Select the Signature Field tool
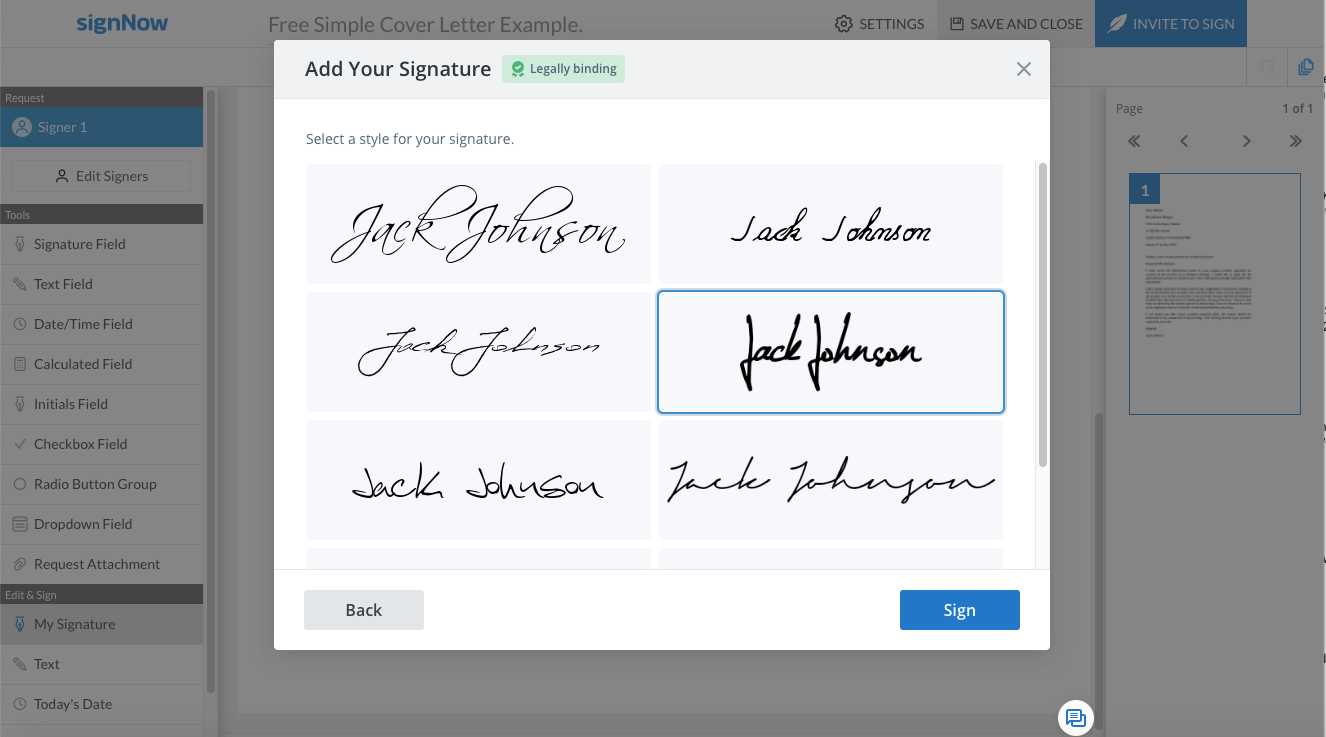 click(x=101, y=244)
